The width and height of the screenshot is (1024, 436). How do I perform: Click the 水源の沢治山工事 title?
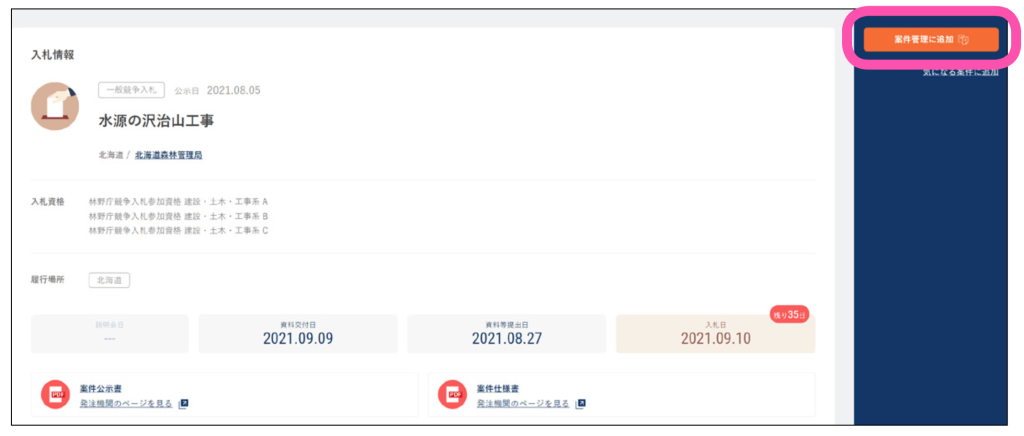[x=156, y=121]
